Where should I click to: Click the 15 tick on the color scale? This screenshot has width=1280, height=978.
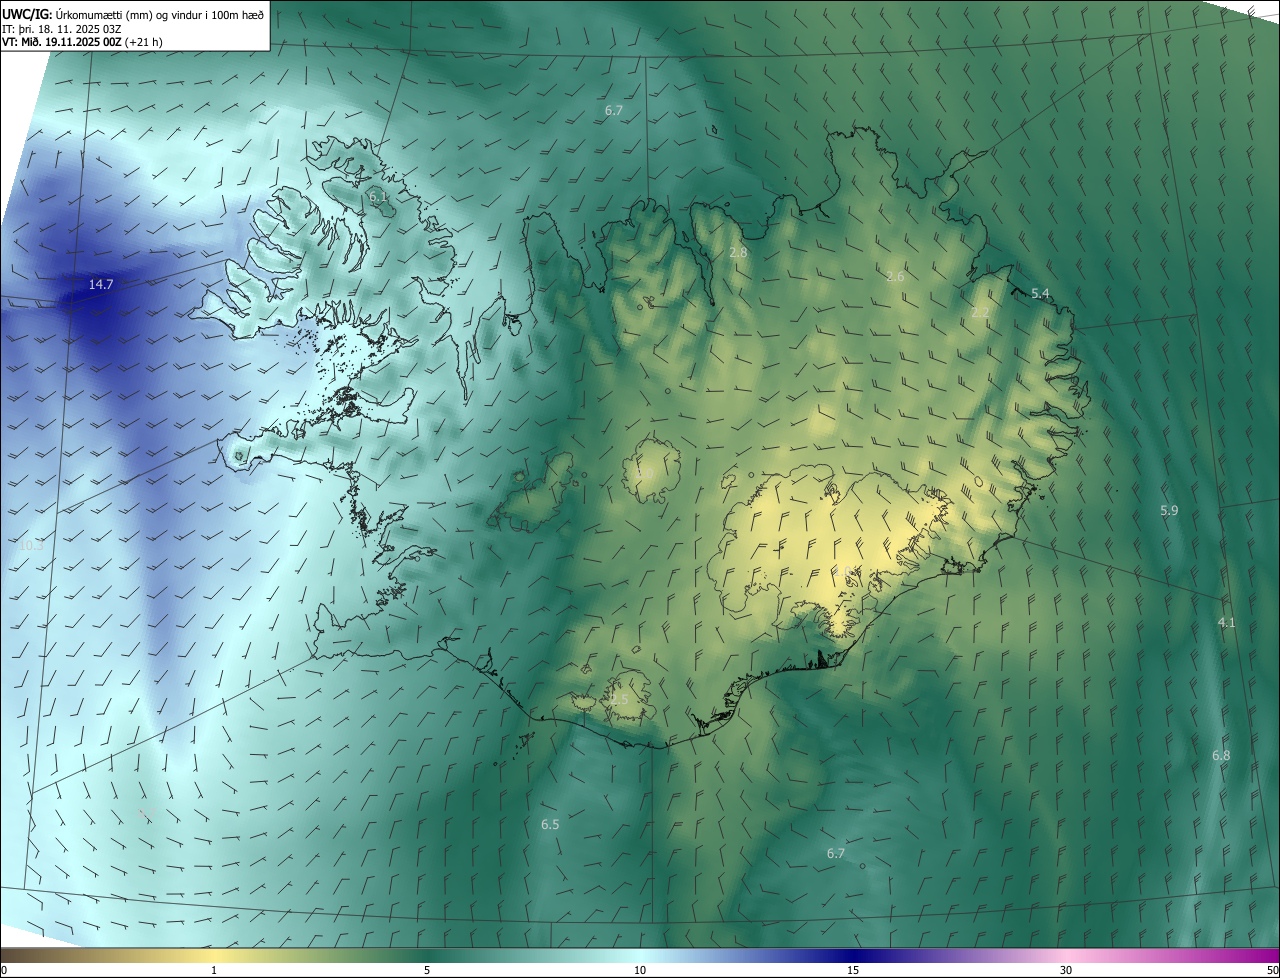pos(853,970)
